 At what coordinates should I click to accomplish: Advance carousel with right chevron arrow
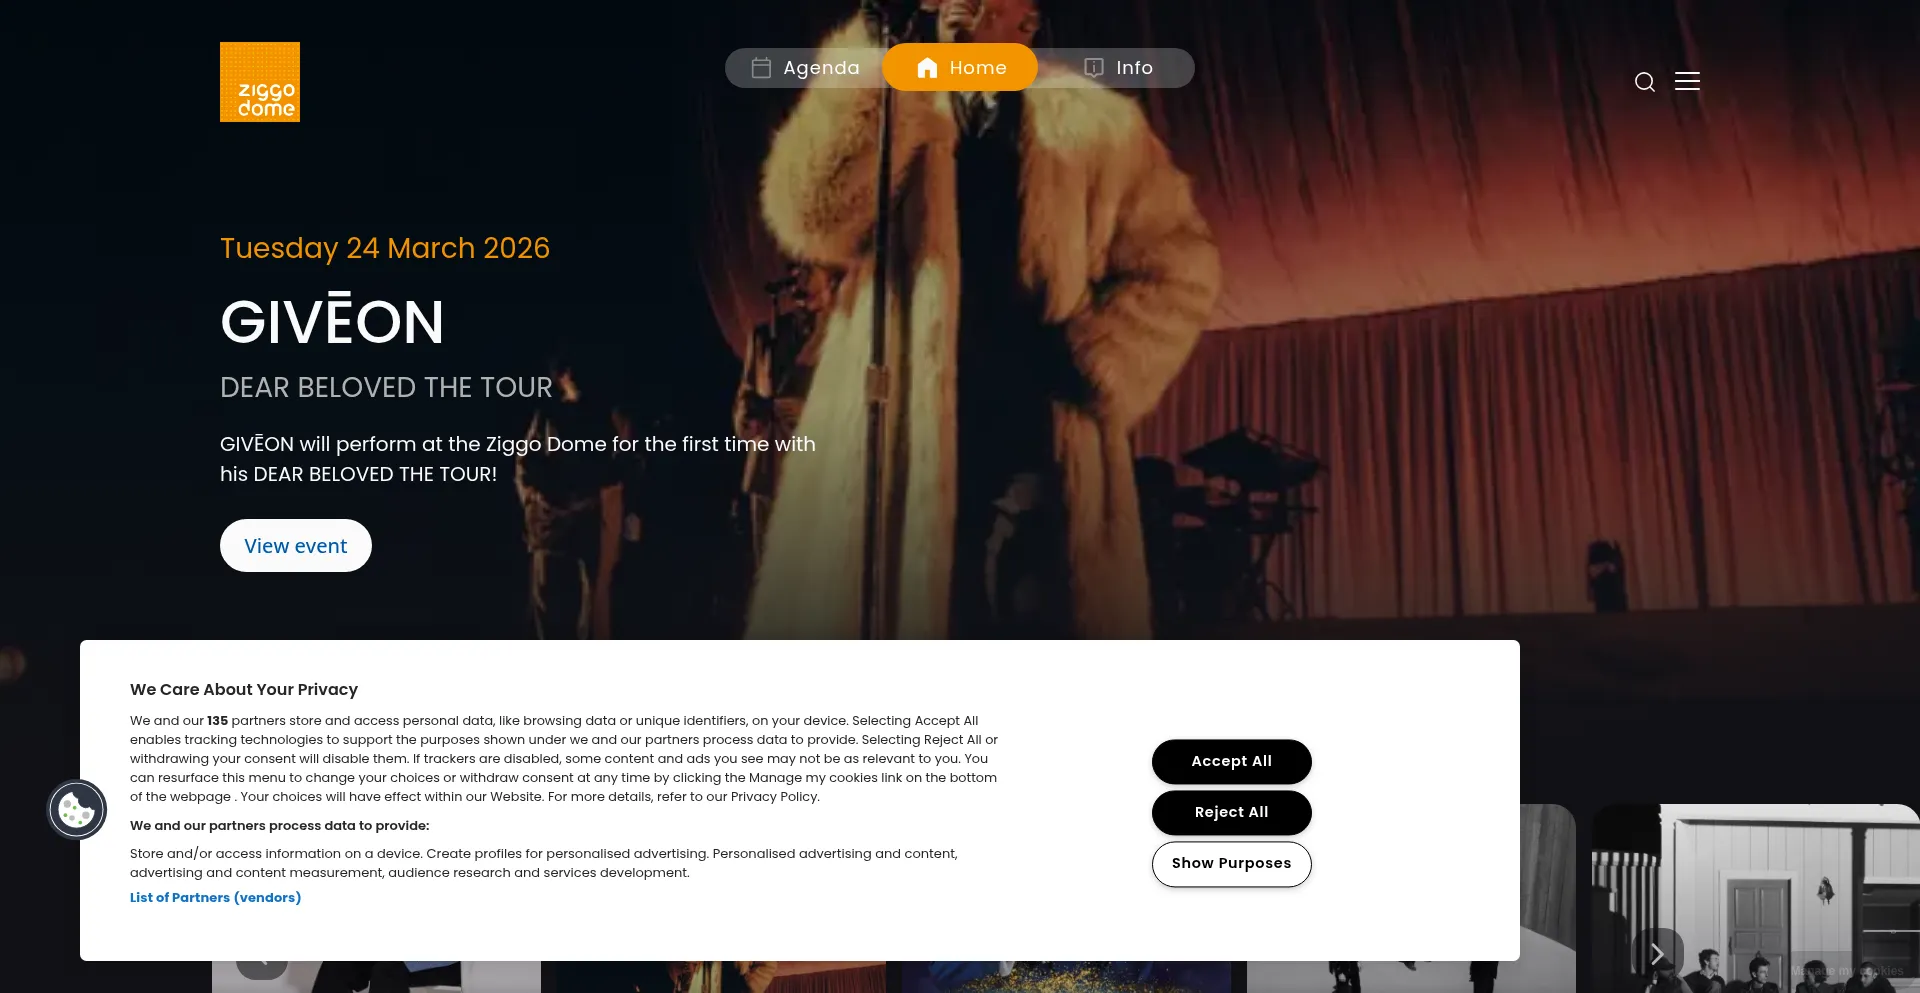(x=1657, y=953)
